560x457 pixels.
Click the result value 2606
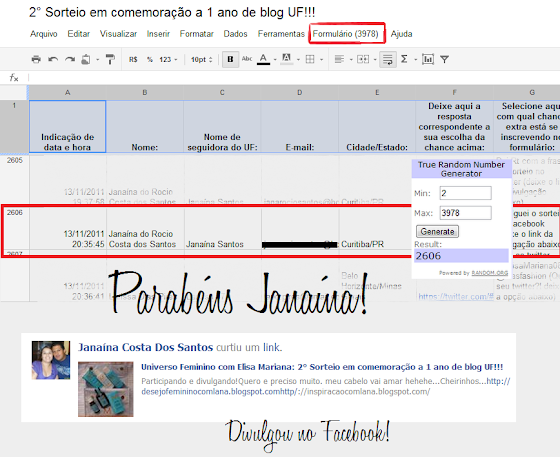(461, 256)
